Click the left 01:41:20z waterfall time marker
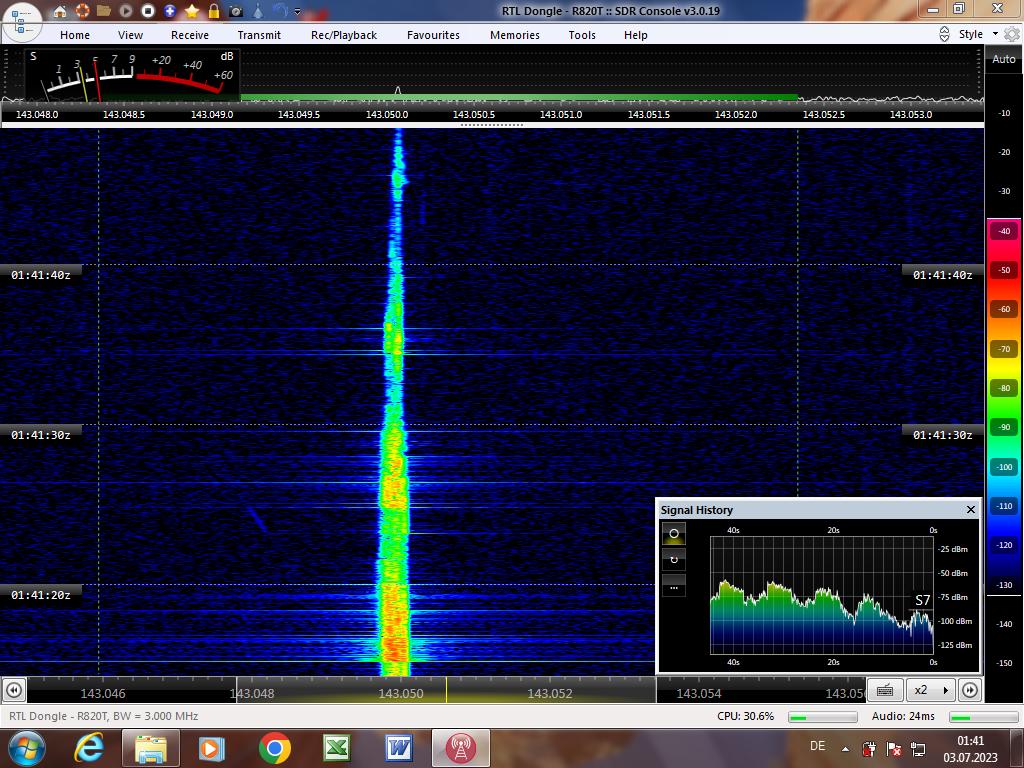1024x768 pixels. pos(40,595)
